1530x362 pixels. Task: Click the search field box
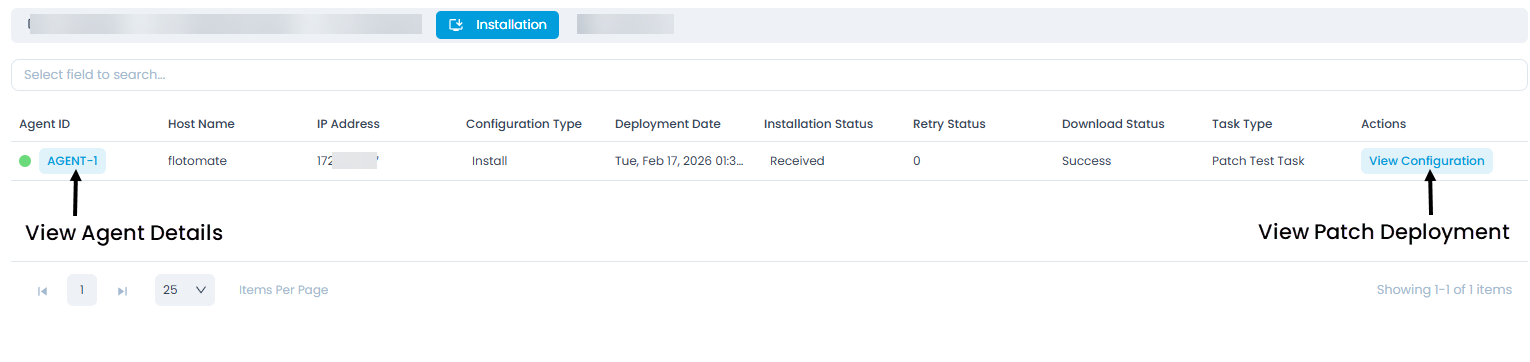pyautogui.click(x=769, y=75)
